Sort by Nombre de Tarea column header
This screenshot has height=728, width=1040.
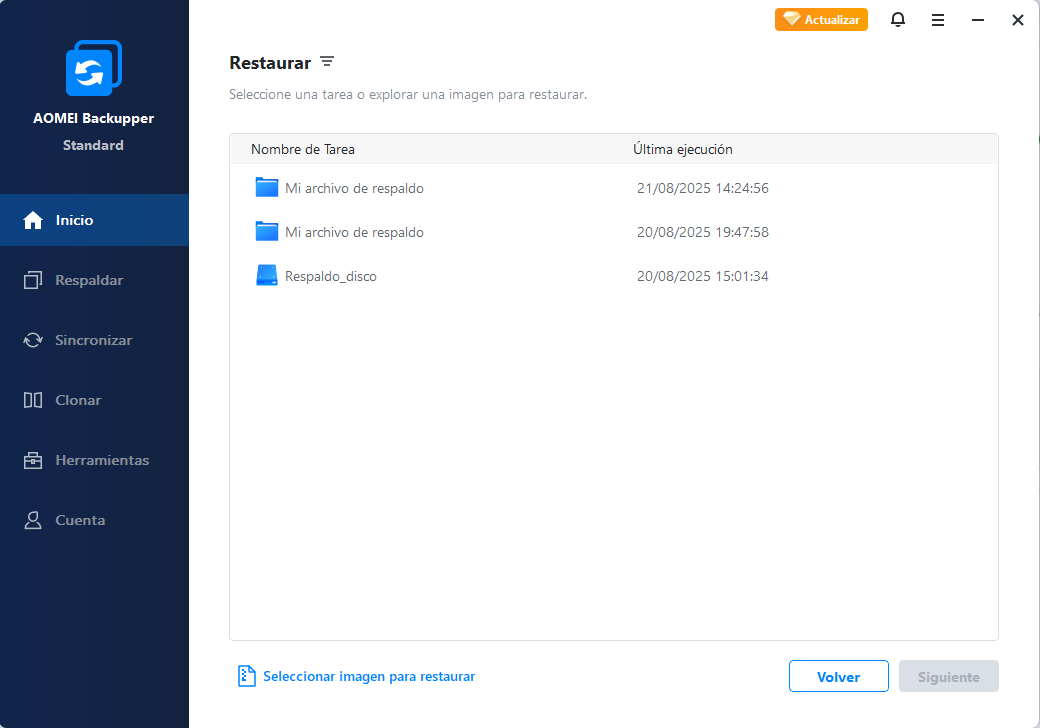click(x=303, y=149)
